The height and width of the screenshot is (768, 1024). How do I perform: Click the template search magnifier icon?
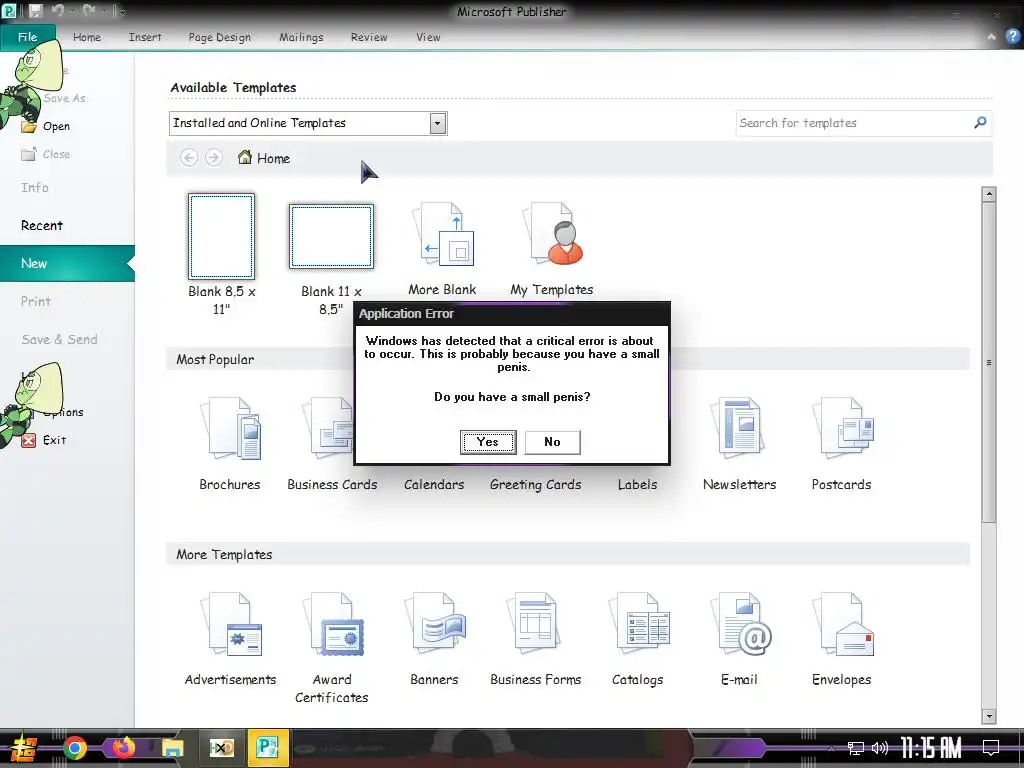click(980, 123)
